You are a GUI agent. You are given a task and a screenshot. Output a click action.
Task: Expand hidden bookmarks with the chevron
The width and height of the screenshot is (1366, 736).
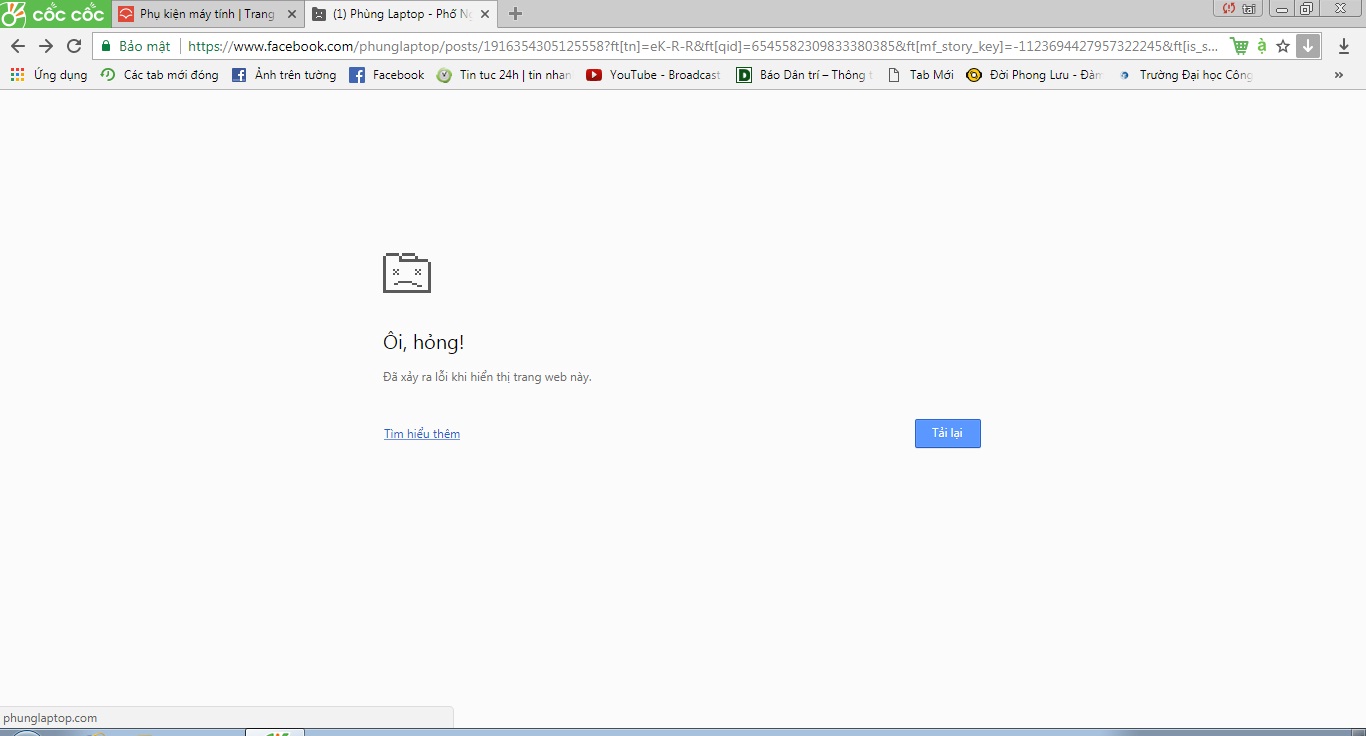coord(1339,75)
